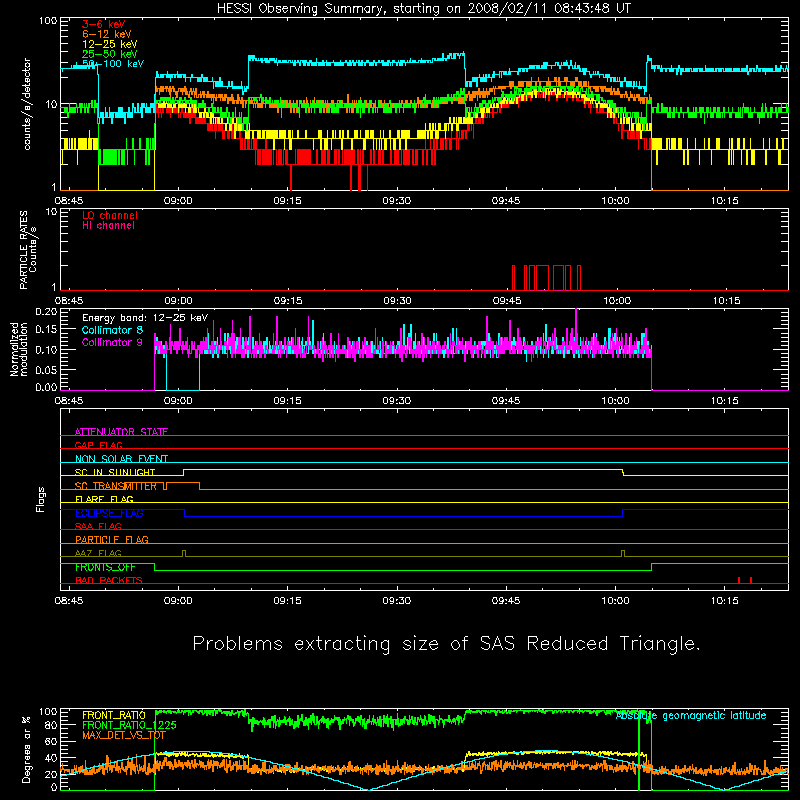Select the green 25-50 keV legend label
Image resolution: width=800 pixels, height=800 pixels.
click(110, 54)
